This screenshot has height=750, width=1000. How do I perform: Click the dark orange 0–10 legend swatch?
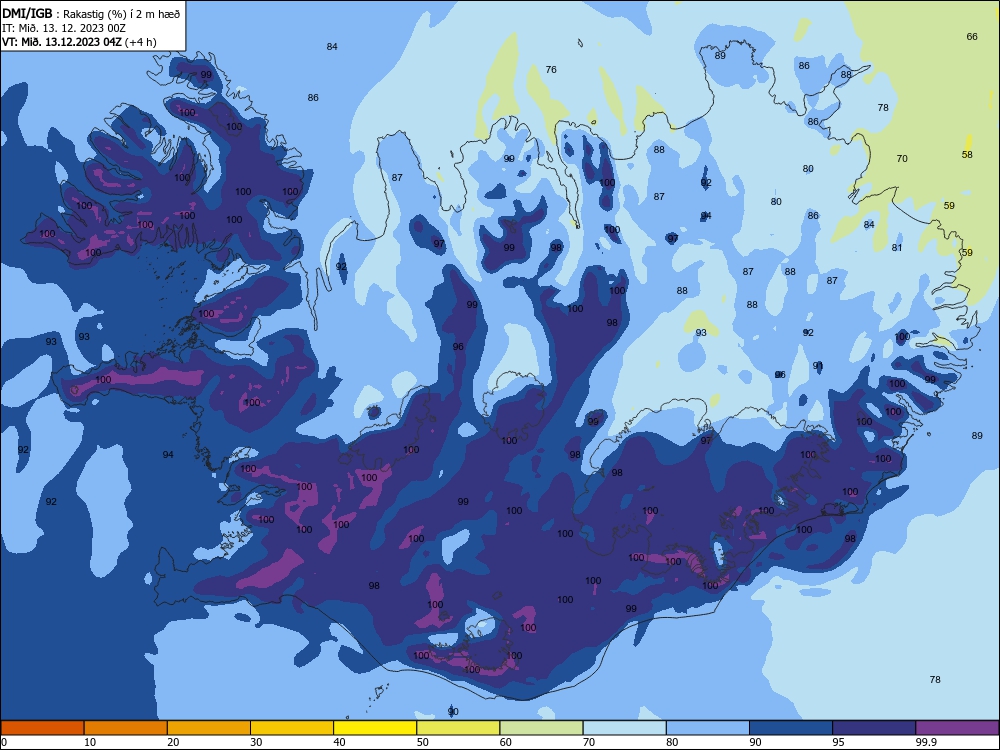[42, 728]
